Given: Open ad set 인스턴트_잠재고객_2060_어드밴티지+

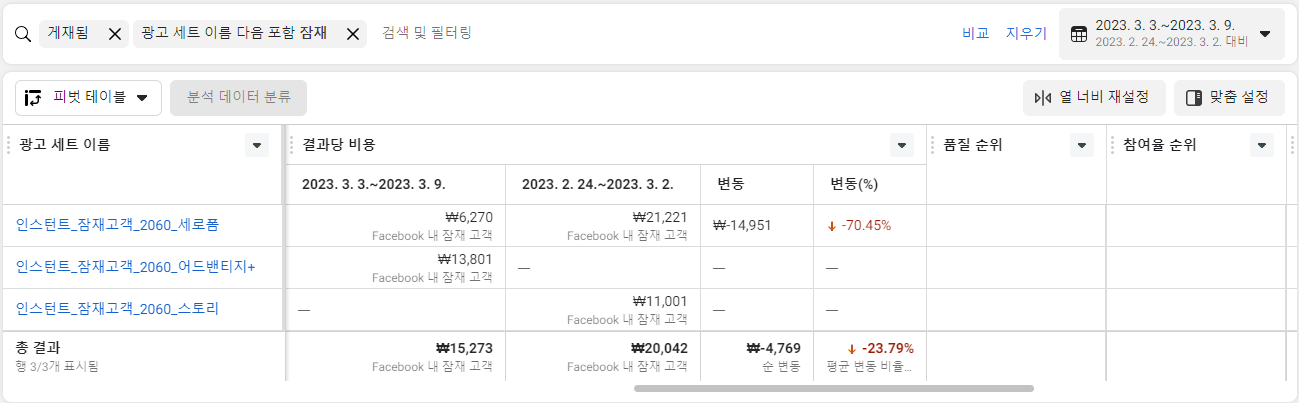Looking at the screenshot, I should tap(135, 267).
